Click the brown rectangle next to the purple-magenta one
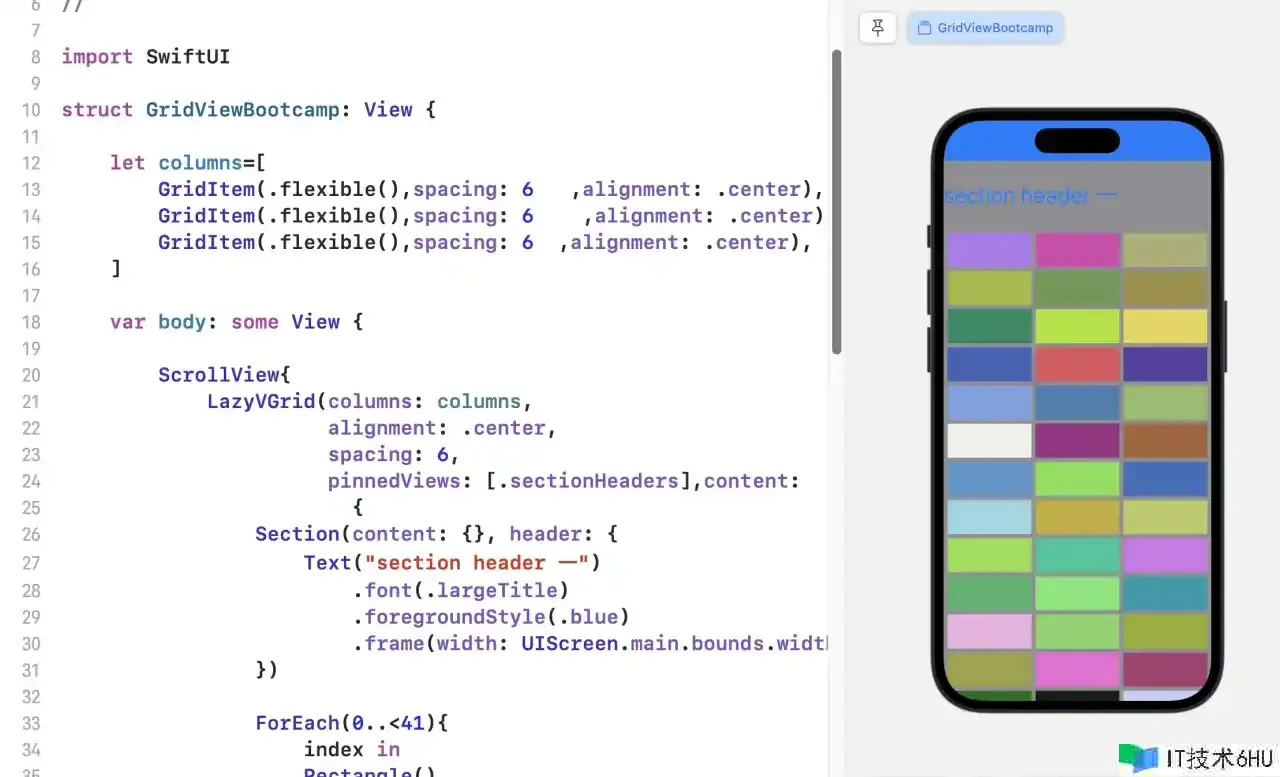This screenshot has height=777, width=1280. tap(1165, 440)
